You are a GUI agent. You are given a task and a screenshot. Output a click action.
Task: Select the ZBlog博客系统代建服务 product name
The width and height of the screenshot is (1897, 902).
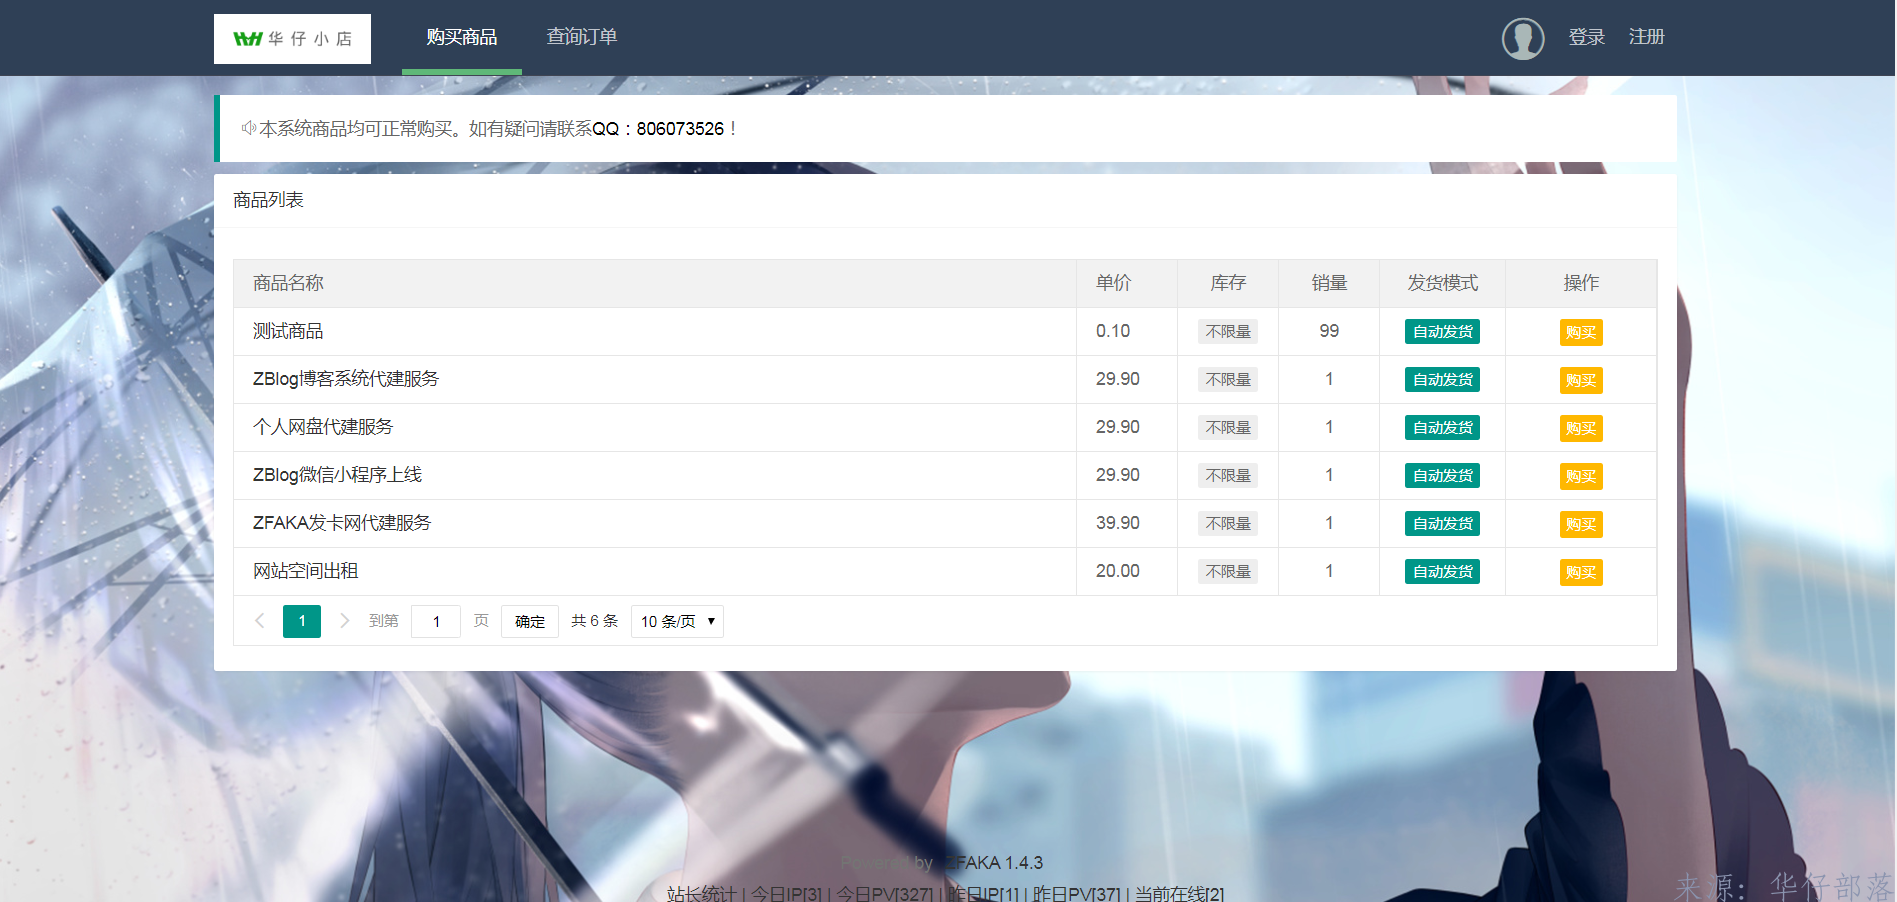click(346, 379)
